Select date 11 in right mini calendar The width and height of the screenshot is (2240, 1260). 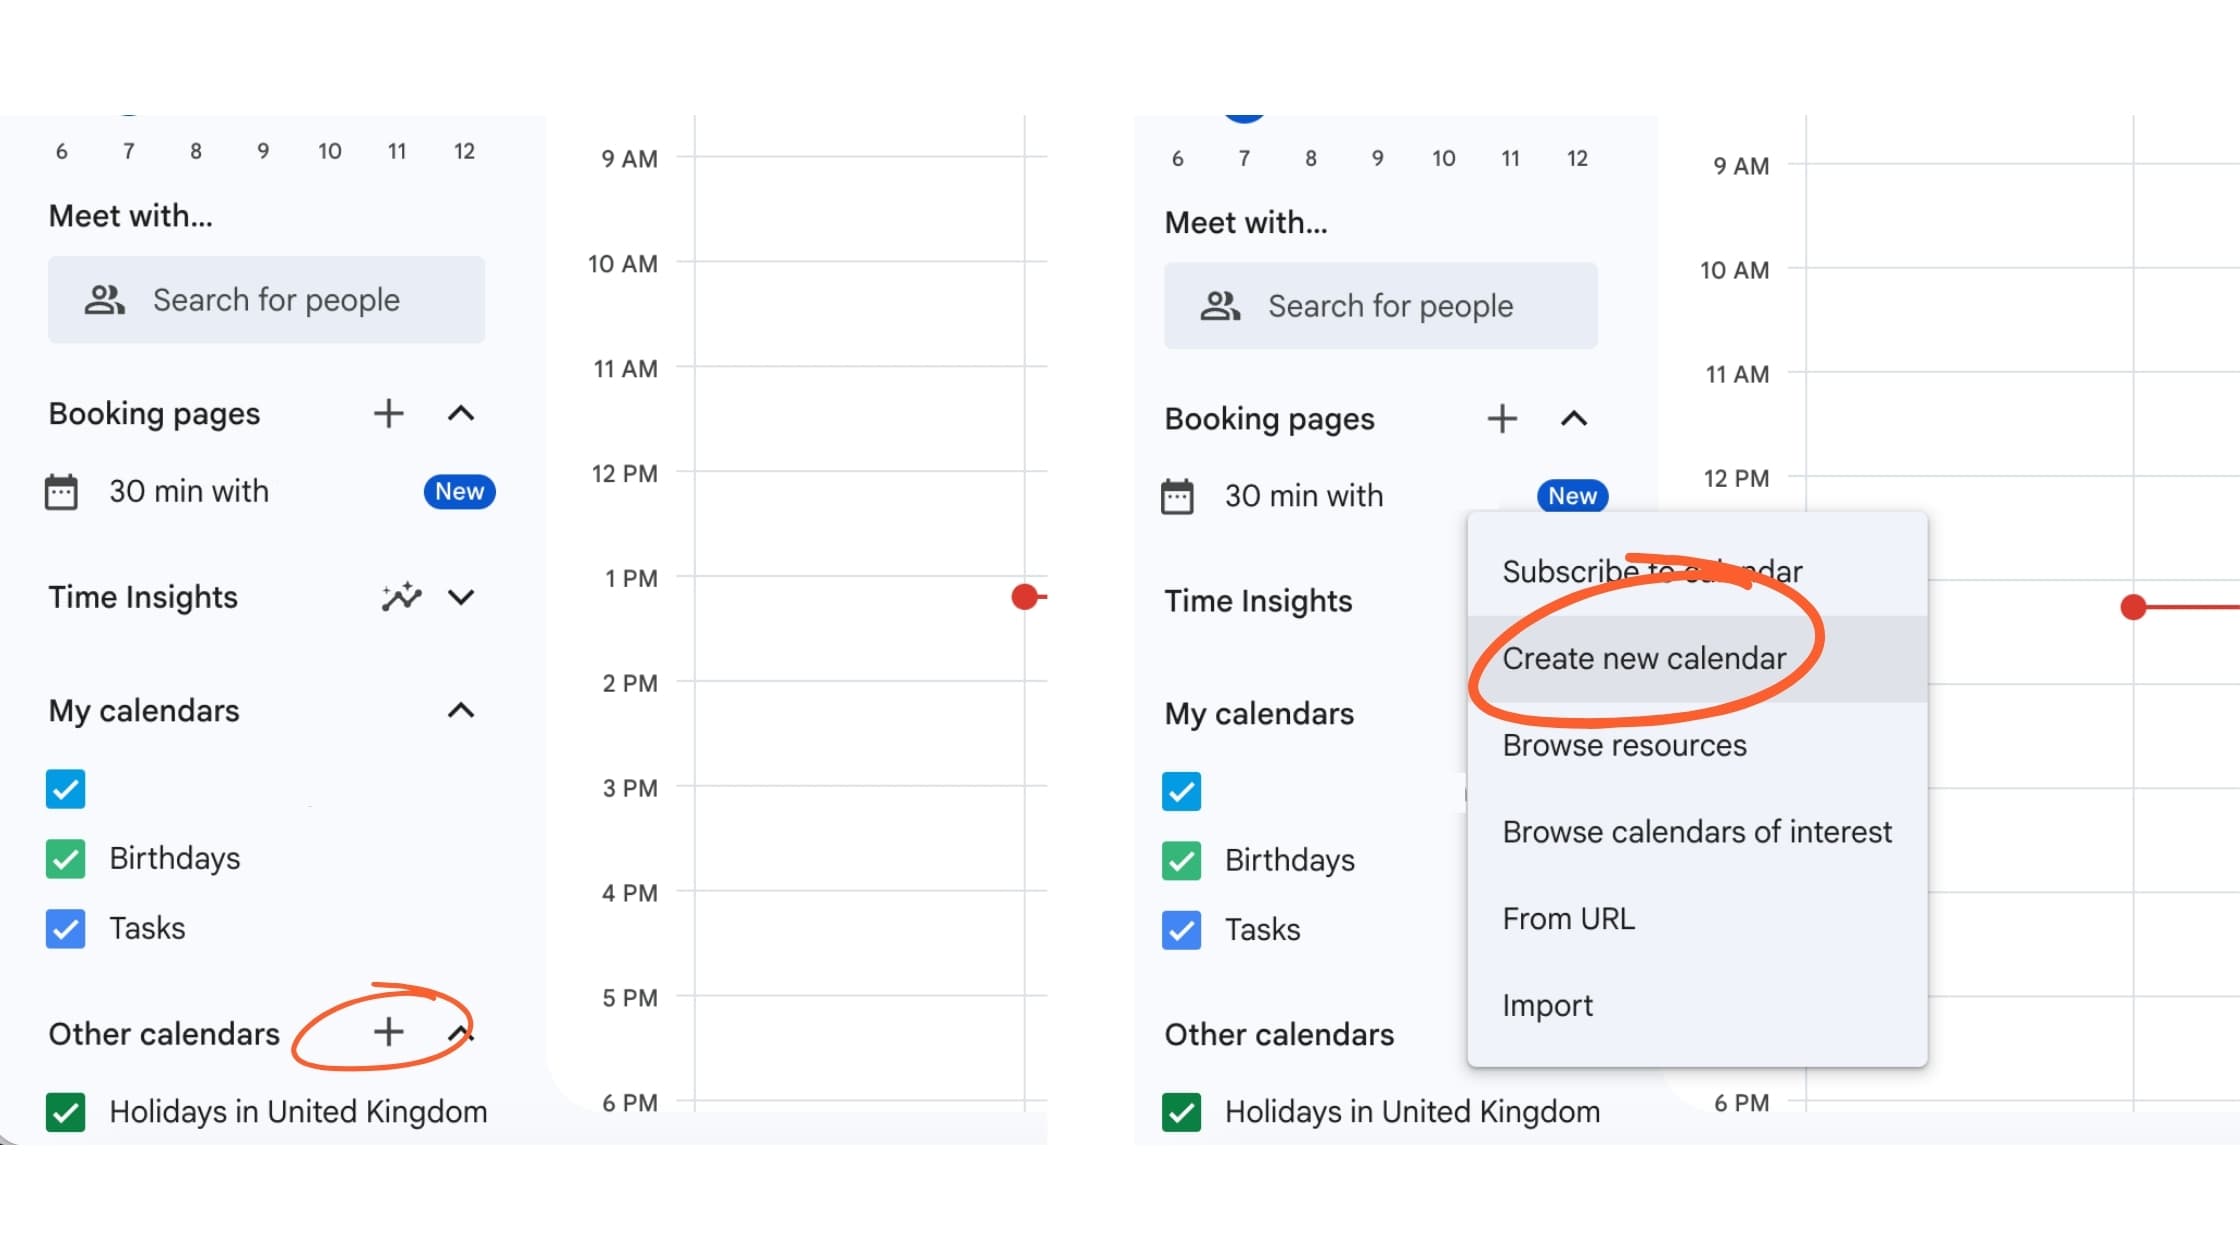[x=1510, y=158]
